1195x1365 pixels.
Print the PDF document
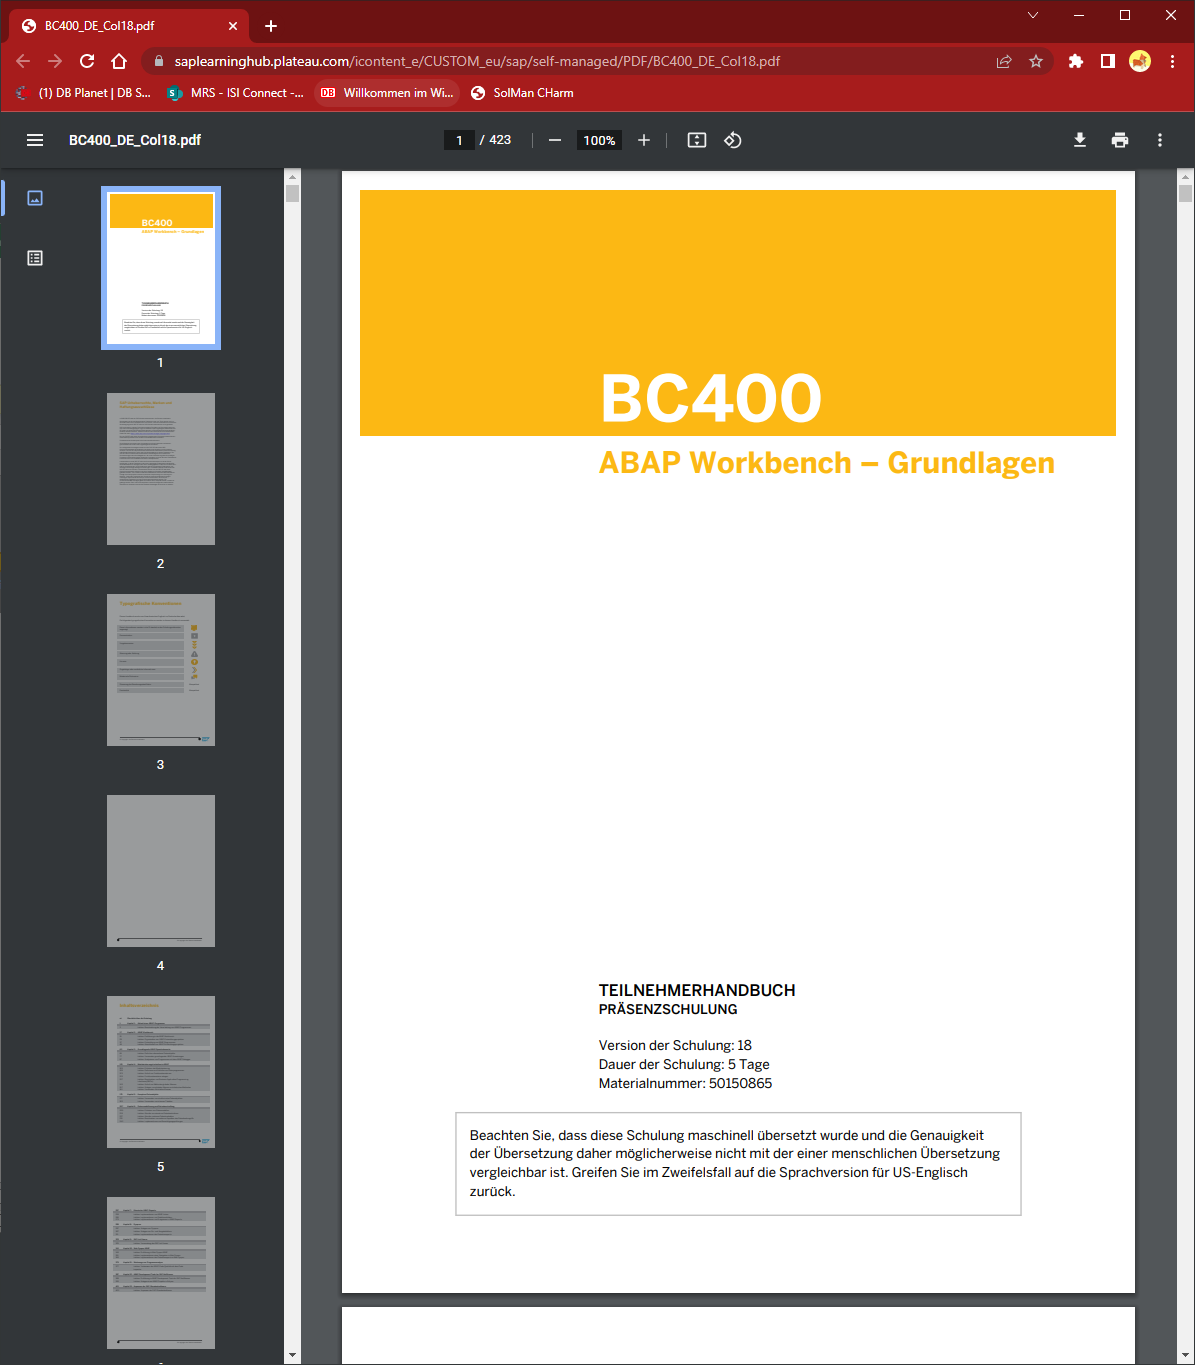(1120, 140)
